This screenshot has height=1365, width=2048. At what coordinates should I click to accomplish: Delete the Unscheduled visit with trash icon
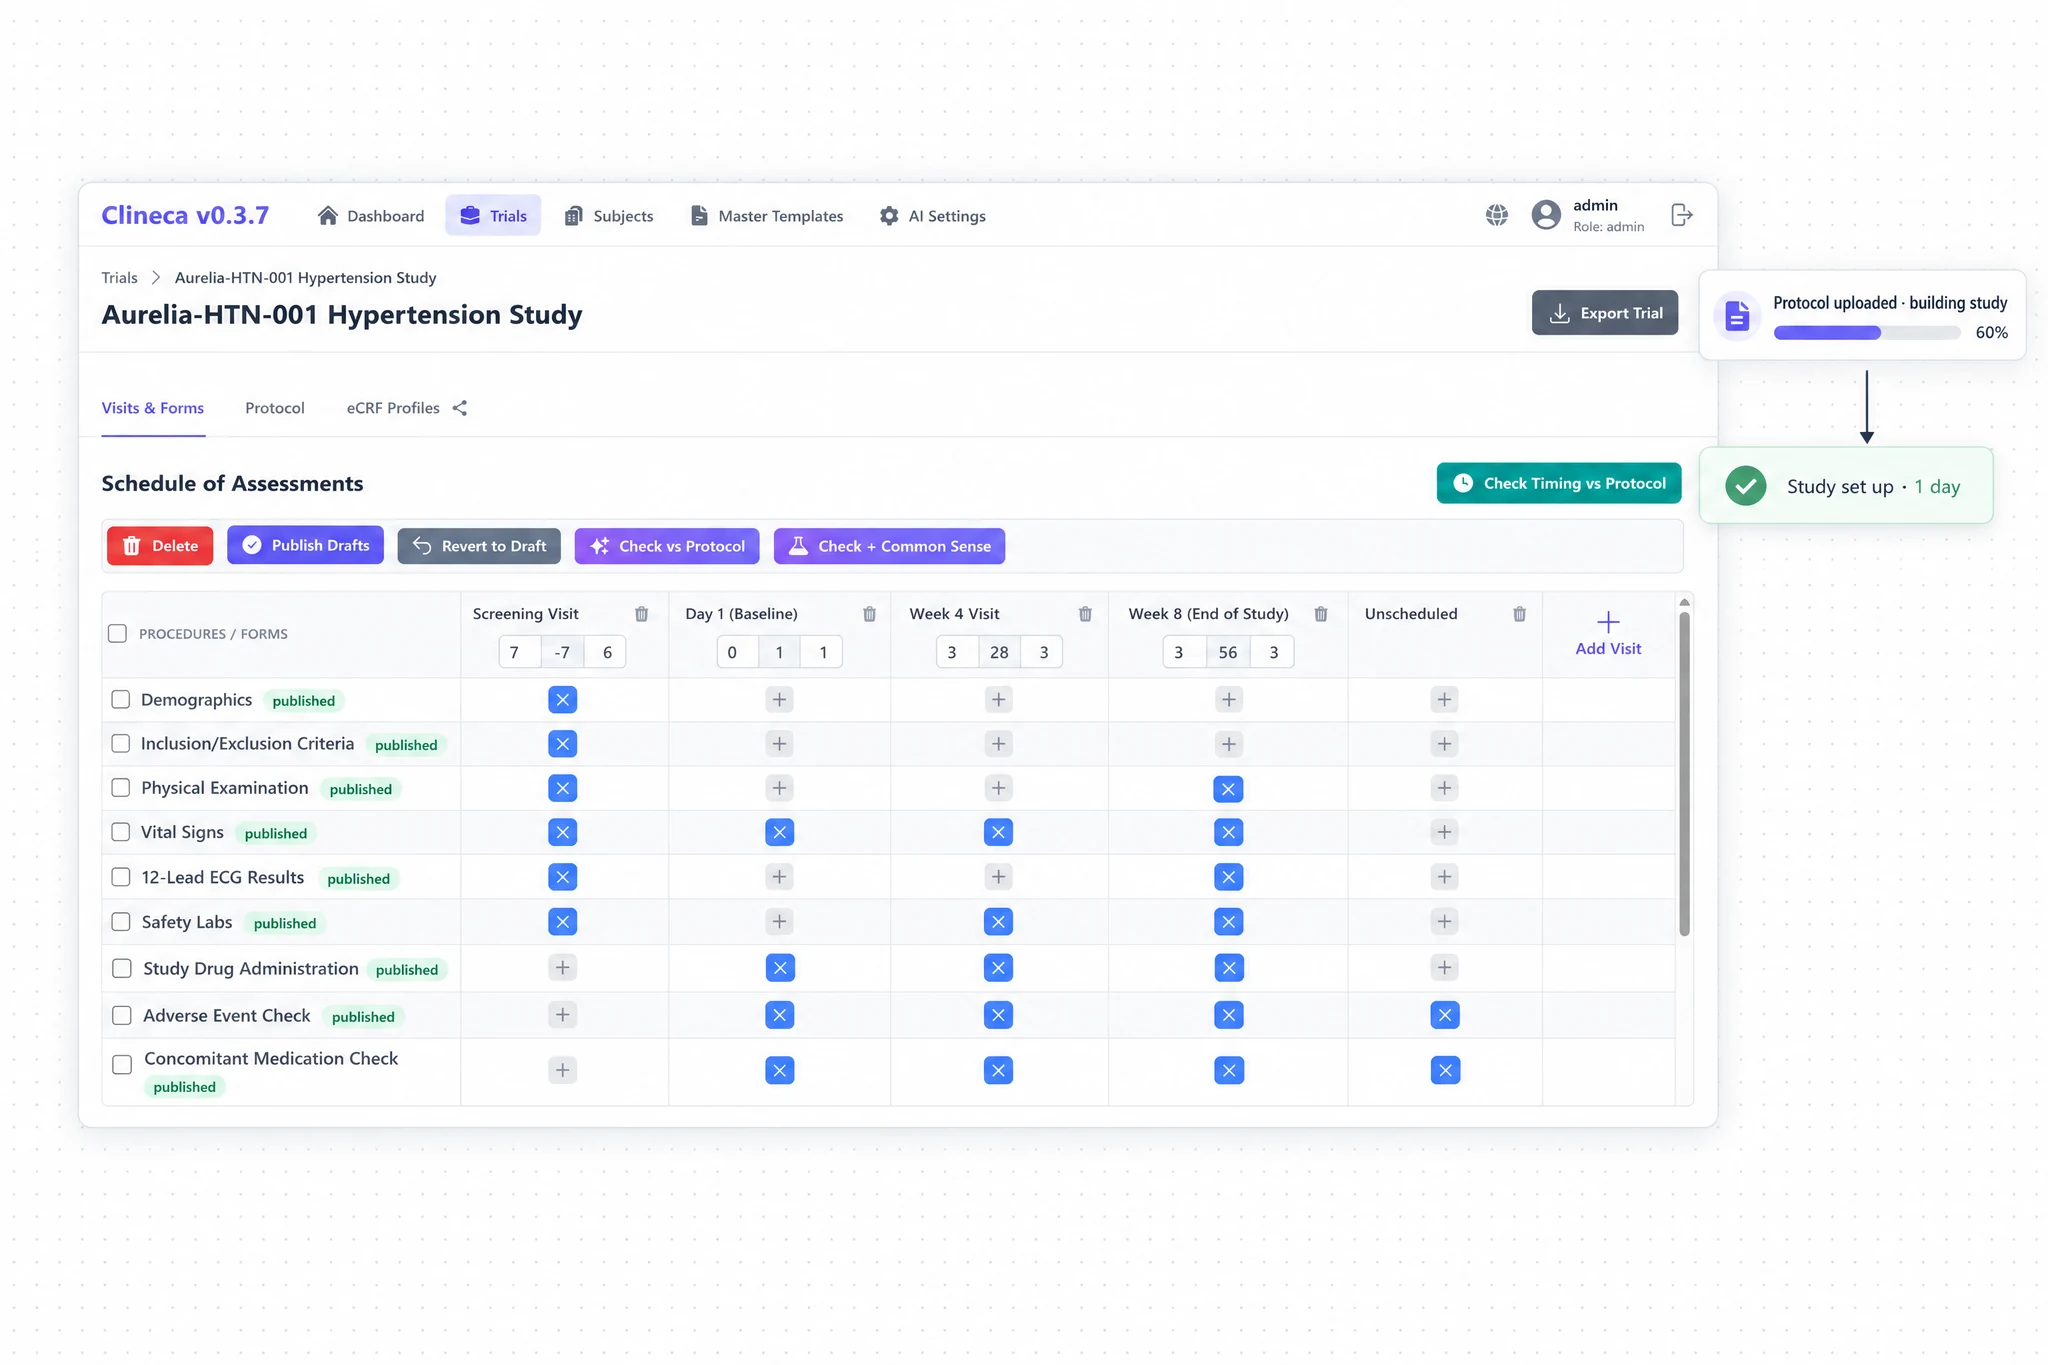coord(1520,614)
